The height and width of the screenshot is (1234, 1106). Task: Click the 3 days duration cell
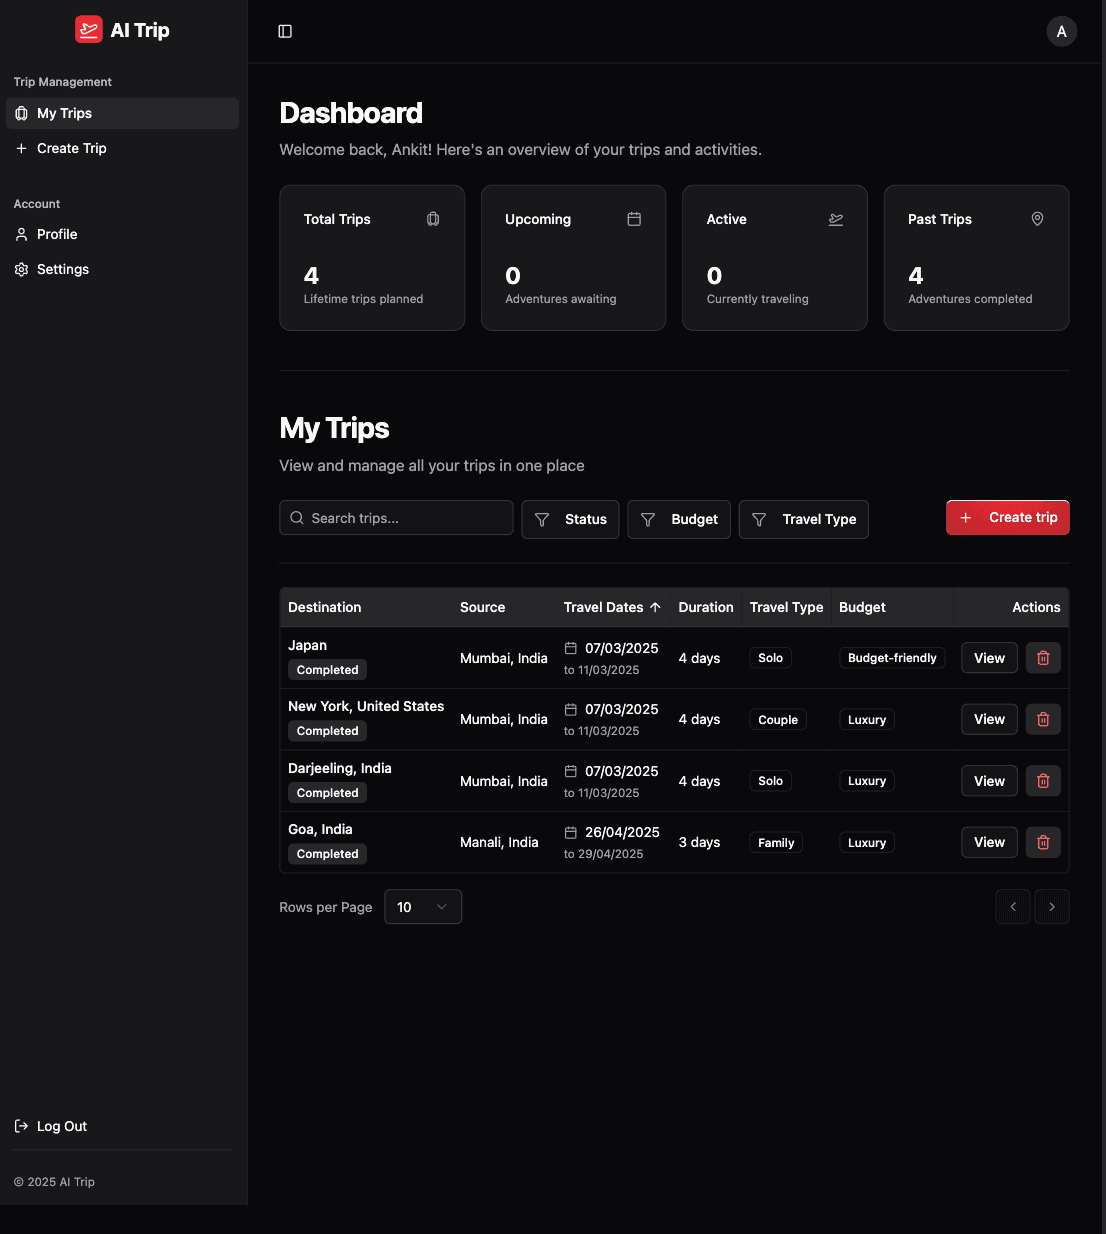pyautogui.click(x=699, y=842)
